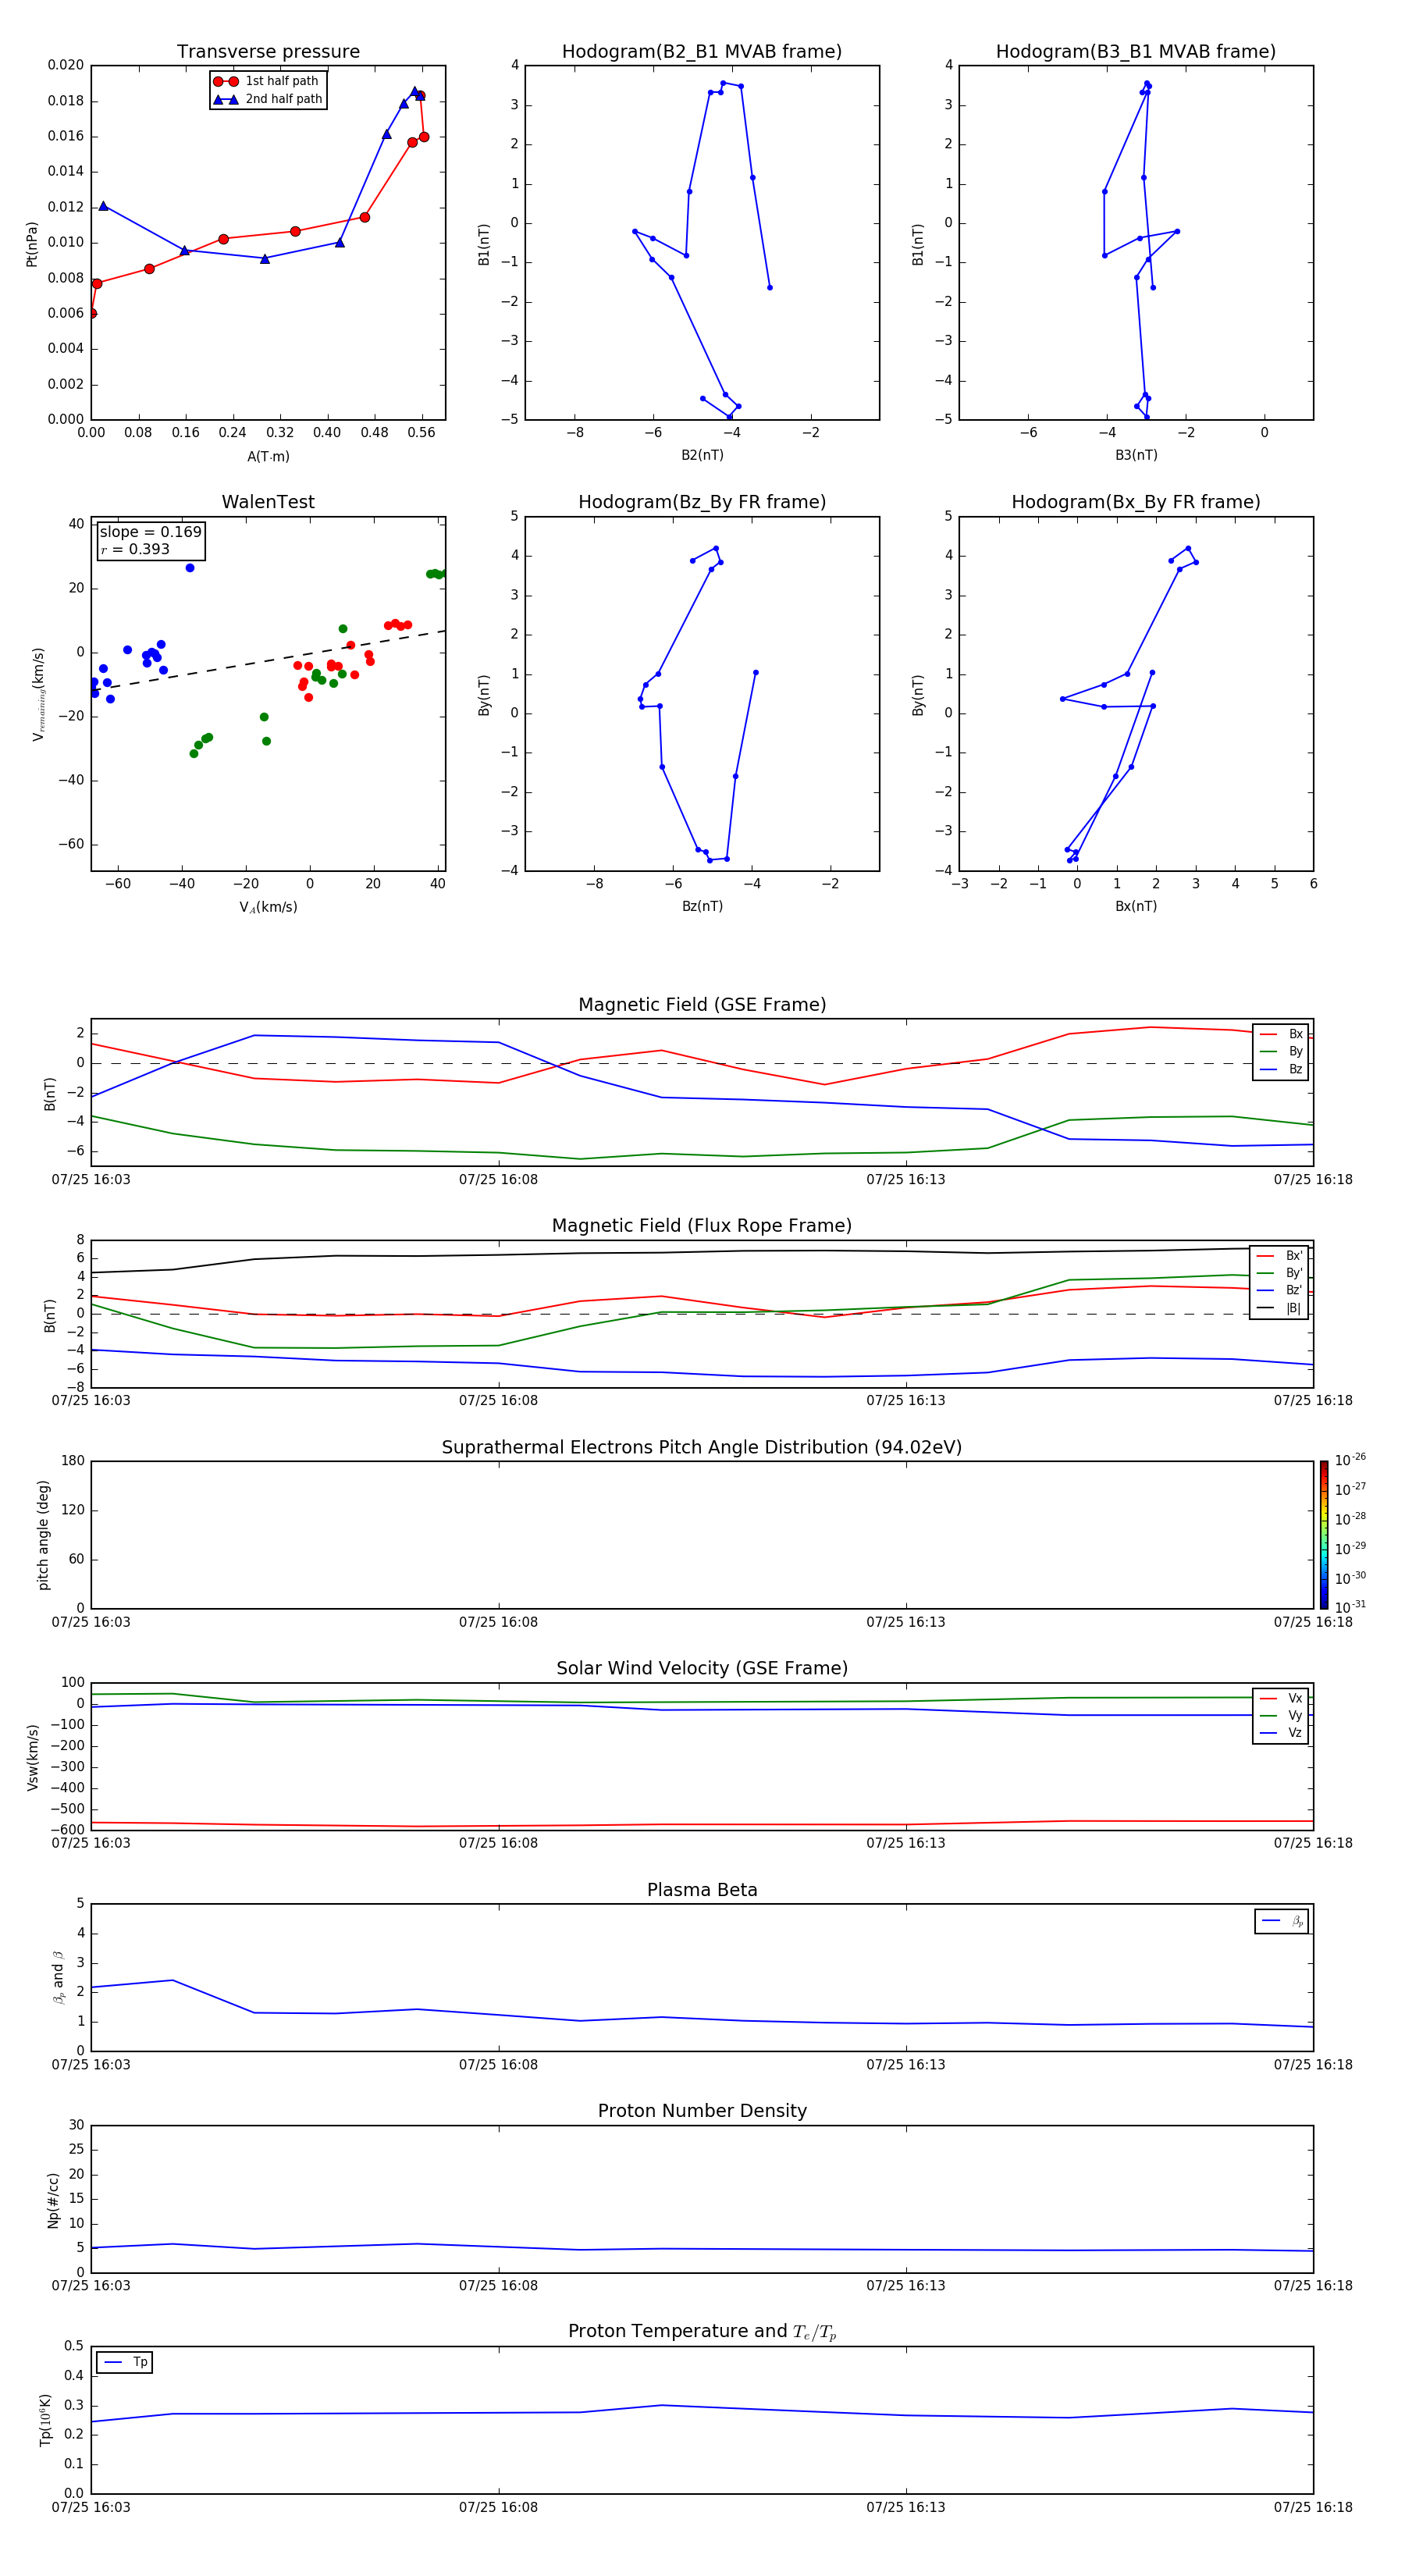Click the "Solar Wind Velocity (GSE Frame)" title

[702, 1668]
